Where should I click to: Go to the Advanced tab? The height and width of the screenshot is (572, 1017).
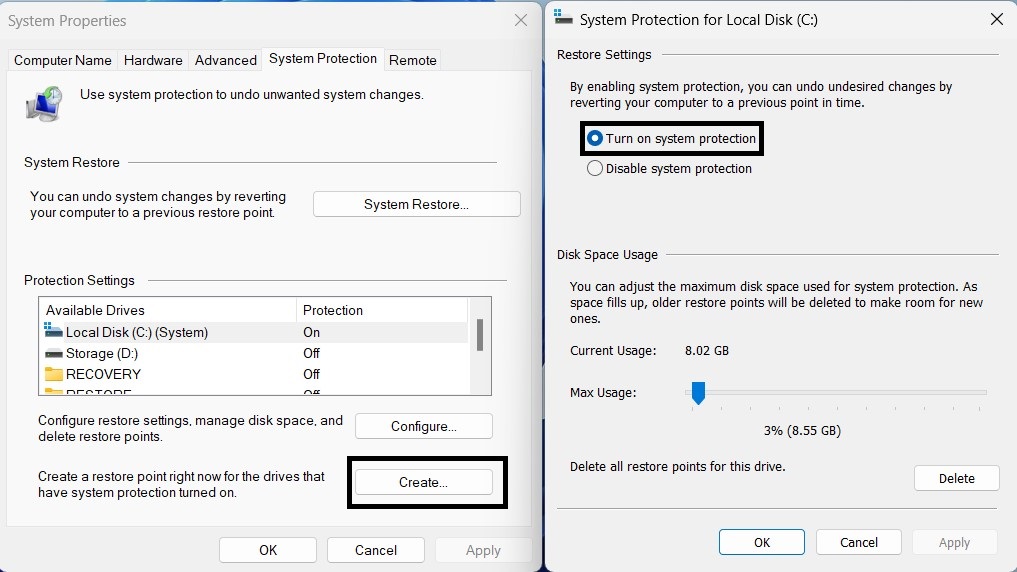pos(226,60)
